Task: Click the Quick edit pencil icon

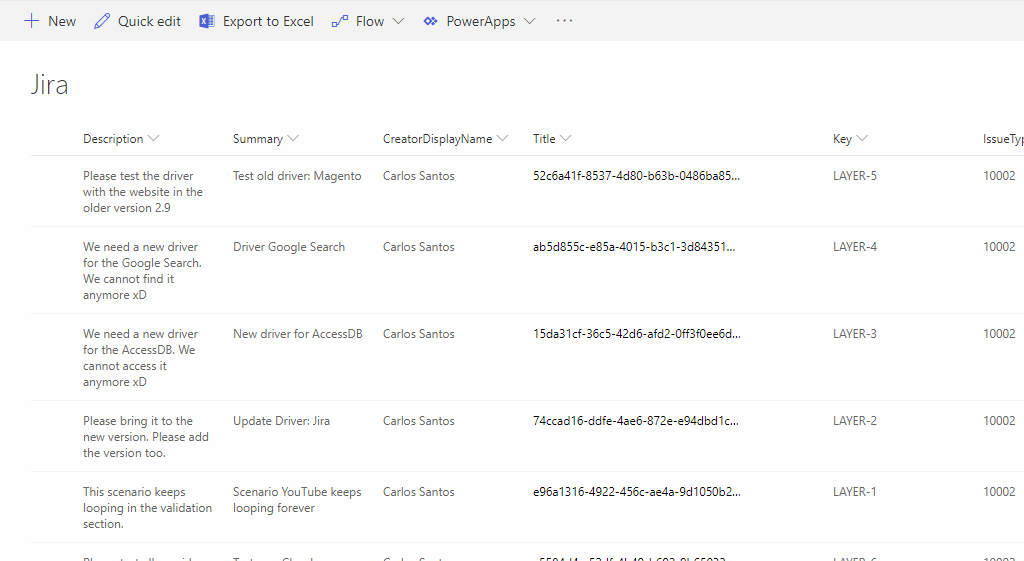Action: click(102, 21)
